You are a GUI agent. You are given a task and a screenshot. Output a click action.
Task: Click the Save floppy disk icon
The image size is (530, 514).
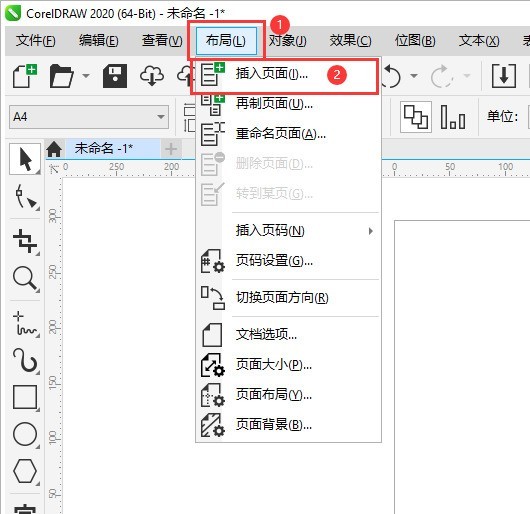coord(115,76)
